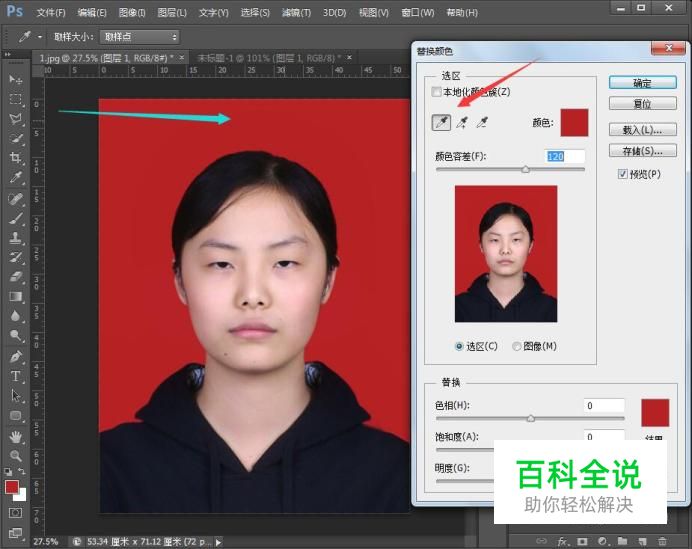Open the 图像(I) menu

pos(131,13)
